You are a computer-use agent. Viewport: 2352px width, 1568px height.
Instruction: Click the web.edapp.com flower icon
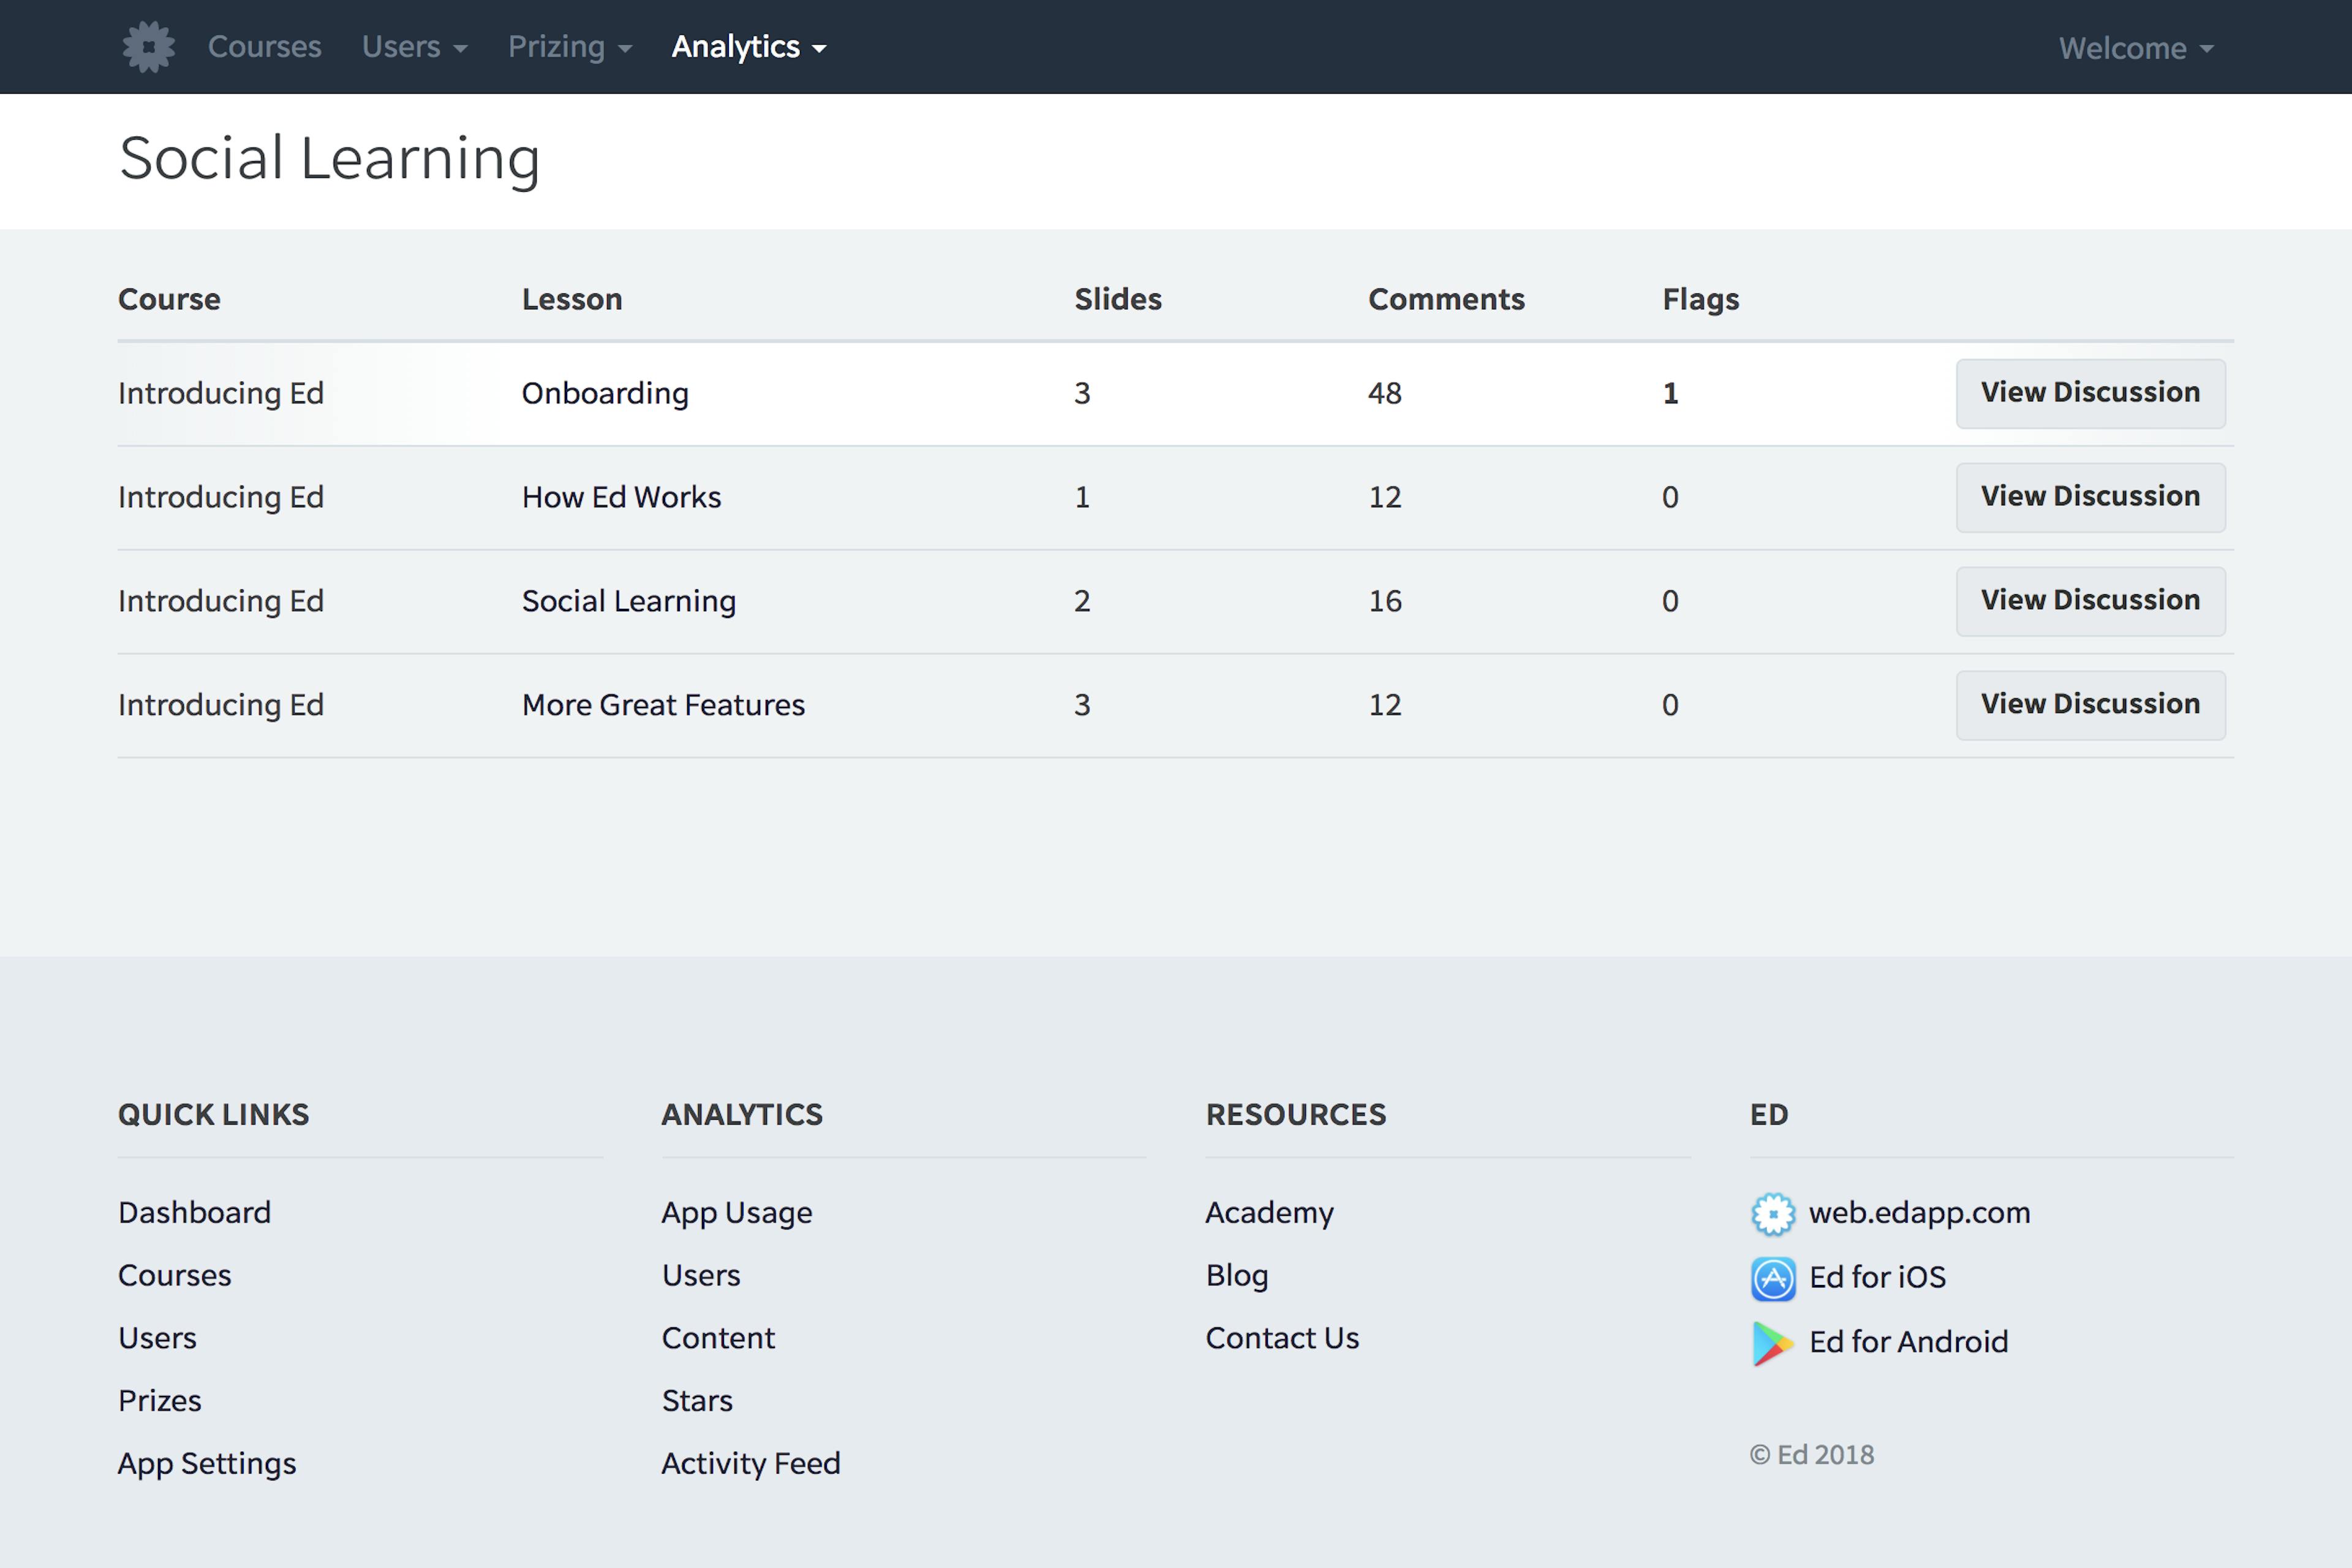coord(1773,1214)
